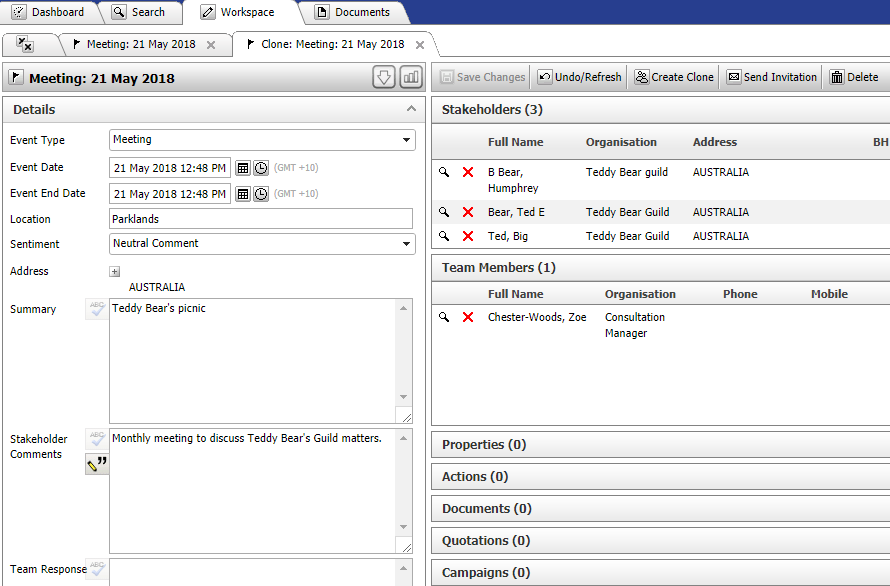The width and height of the screenshot is (890, 586).
Task: Click the quotation highlighter icon
Action: (96, 464)
